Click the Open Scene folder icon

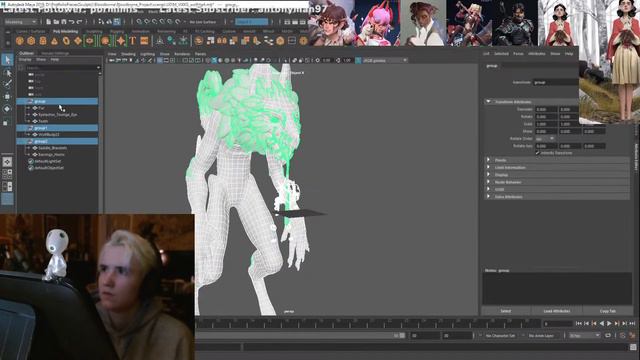tap(56, 22)
